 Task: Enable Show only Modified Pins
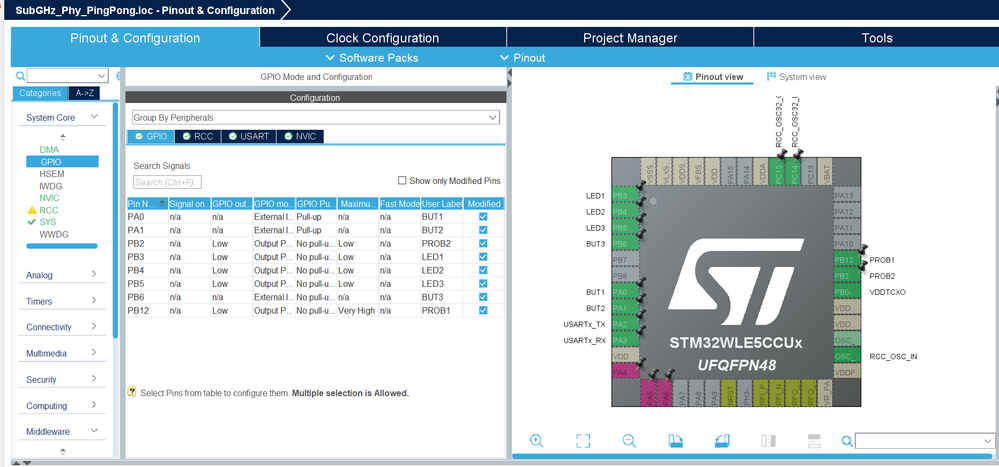[x=402, y=181]
